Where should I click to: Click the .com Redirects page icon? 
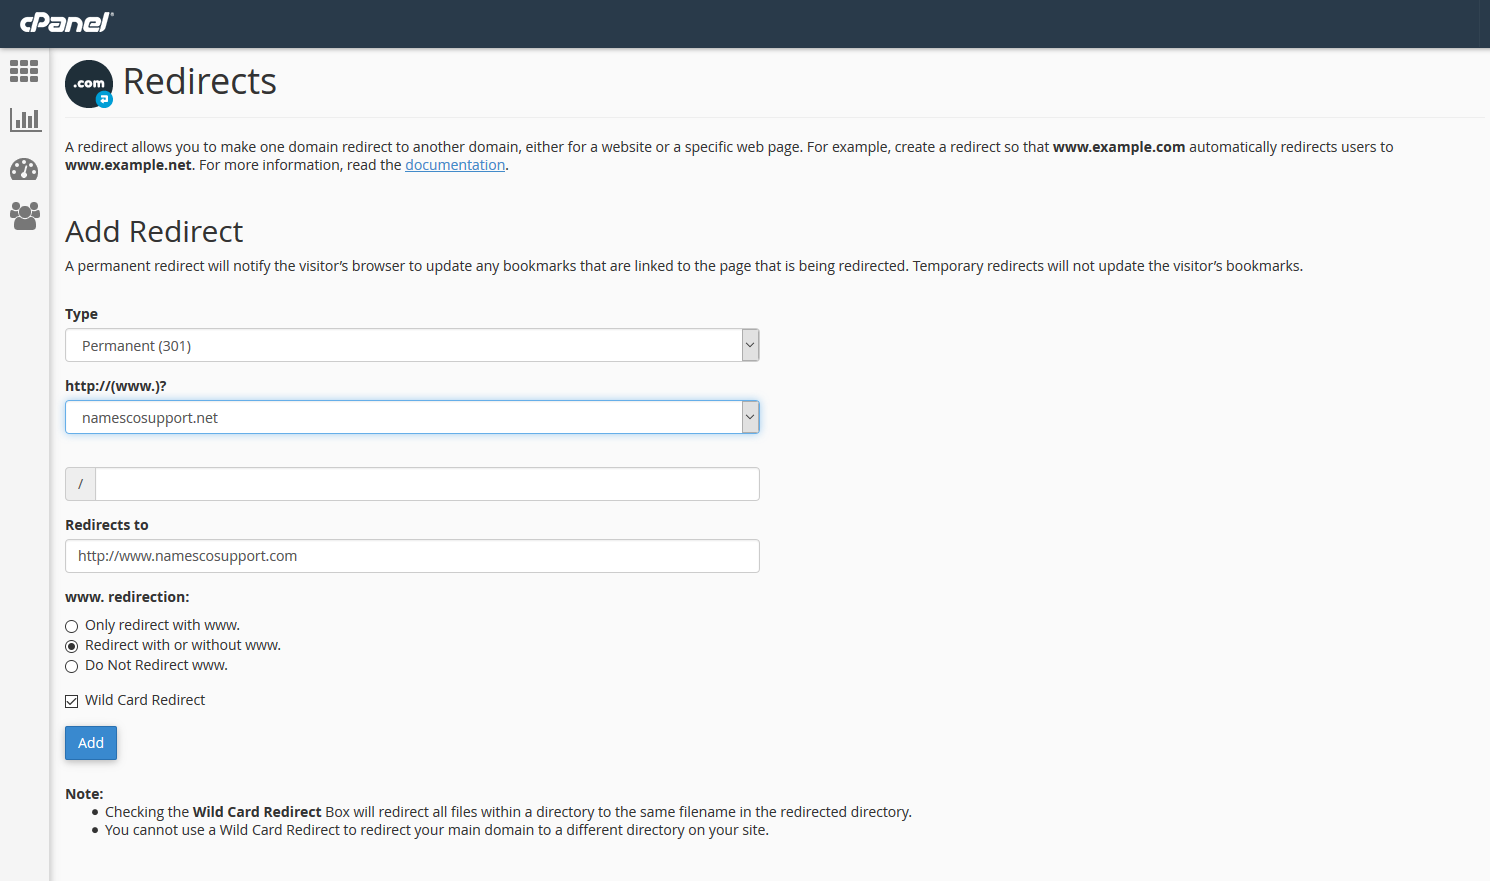[x=88, y=84]
